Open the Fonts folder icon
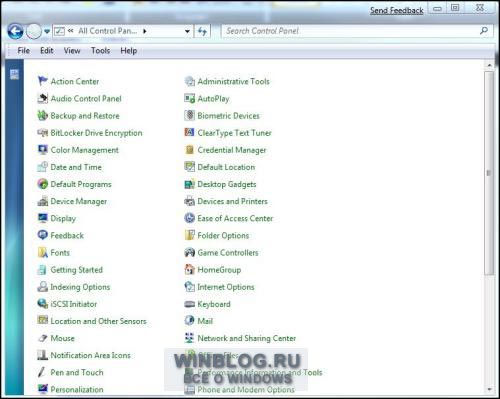The width and height of the screenshot is (500, 399). coord(43,252)
